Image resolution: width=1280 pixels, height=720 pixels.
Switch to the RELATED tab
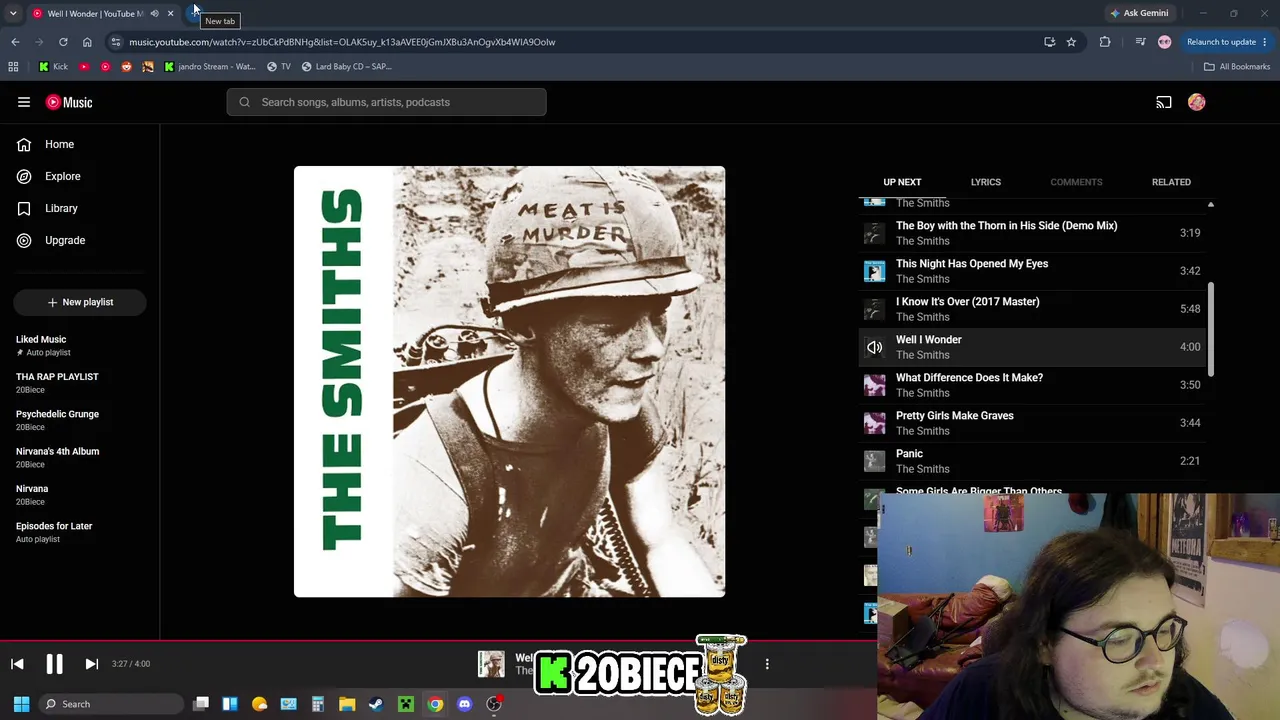[x=1171, y=182]
